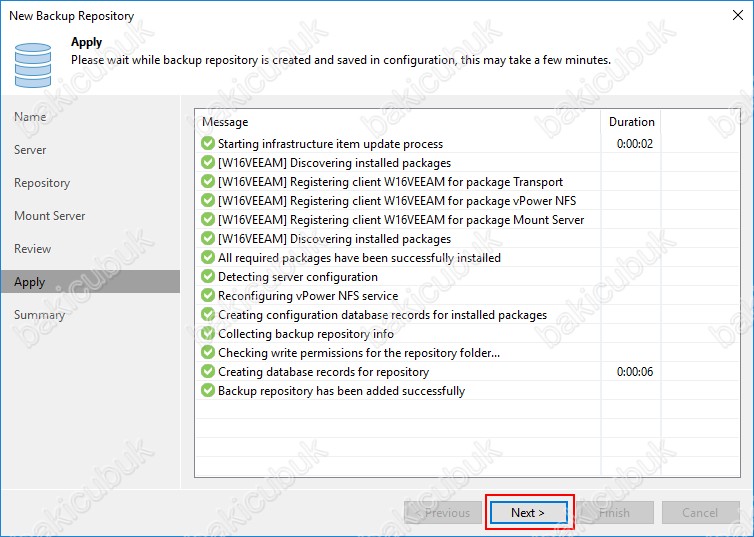Switch to the Review wizard step
This screenshot has width=754, height=537.
click(33, 249)
